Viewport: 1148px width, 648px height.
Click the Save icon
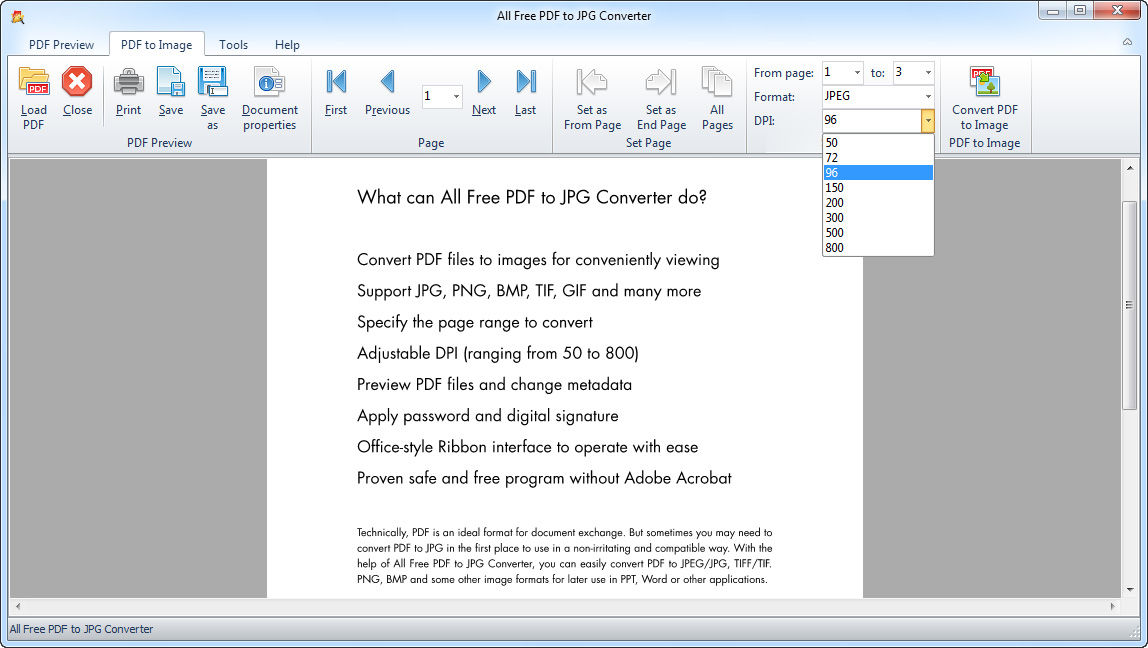(171, 81)
